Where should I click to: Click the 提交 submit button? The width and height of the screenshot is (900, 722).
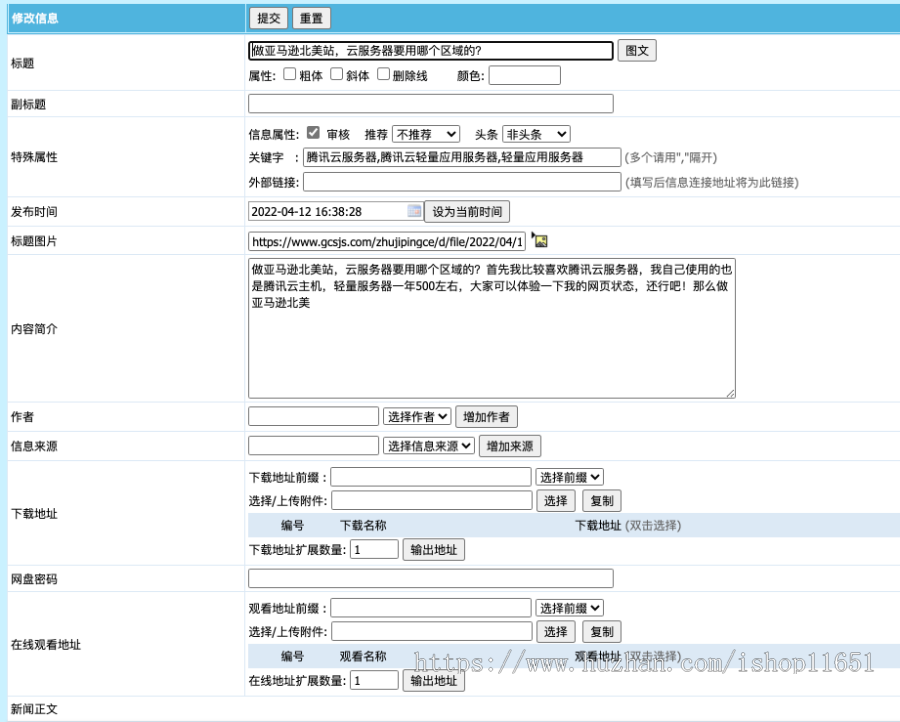click(x=269, y=18)
